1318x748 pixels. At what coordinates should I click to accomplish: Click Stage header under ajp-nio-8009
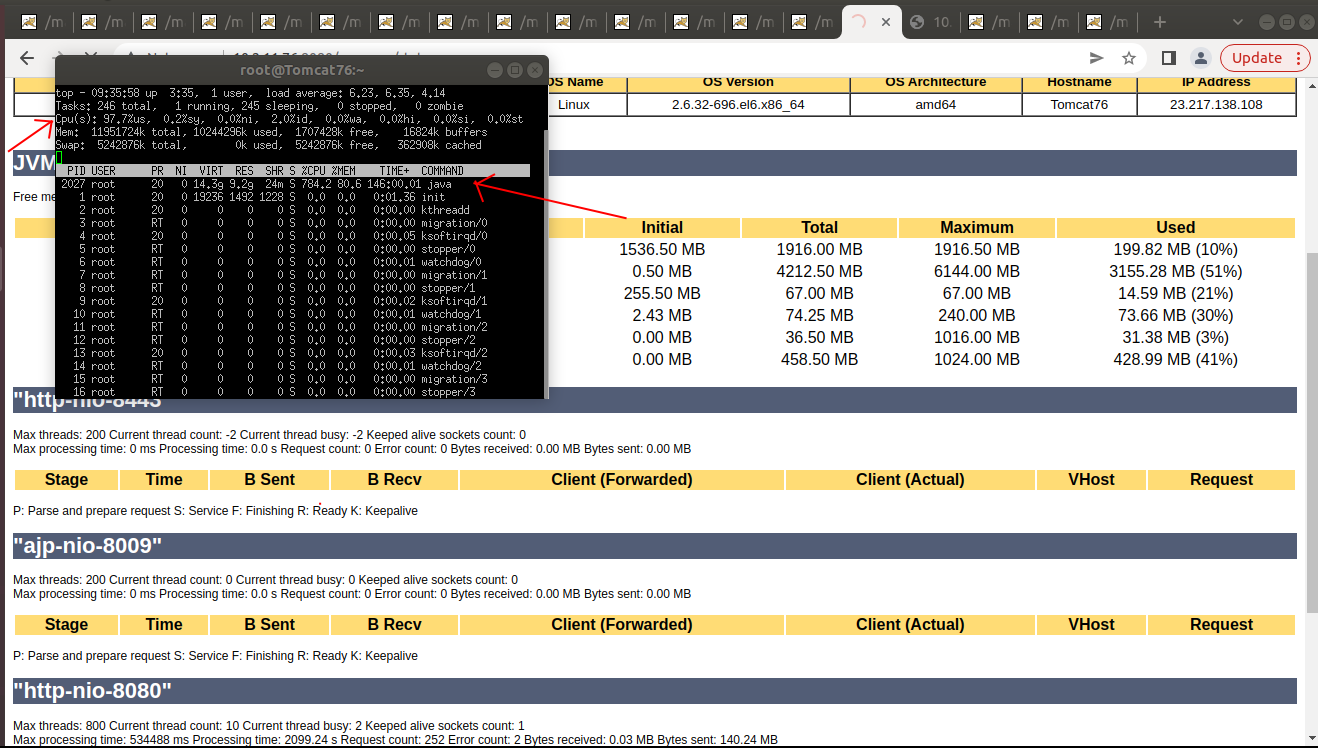(x=66, y=625)
